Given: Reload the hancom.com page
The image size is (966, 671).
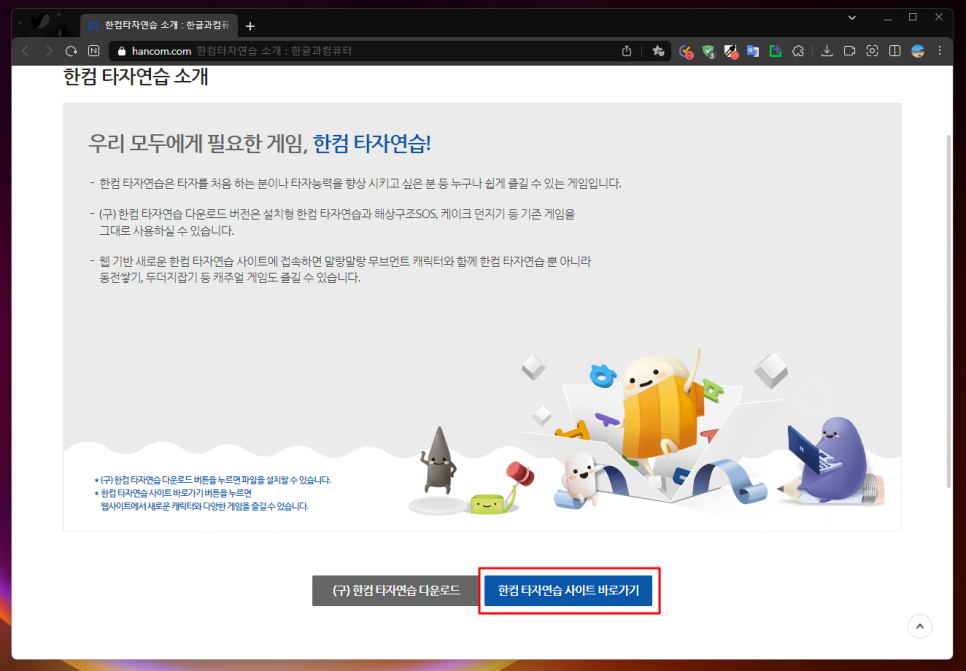Looking at the screenshot, I should tap(71, 51).
